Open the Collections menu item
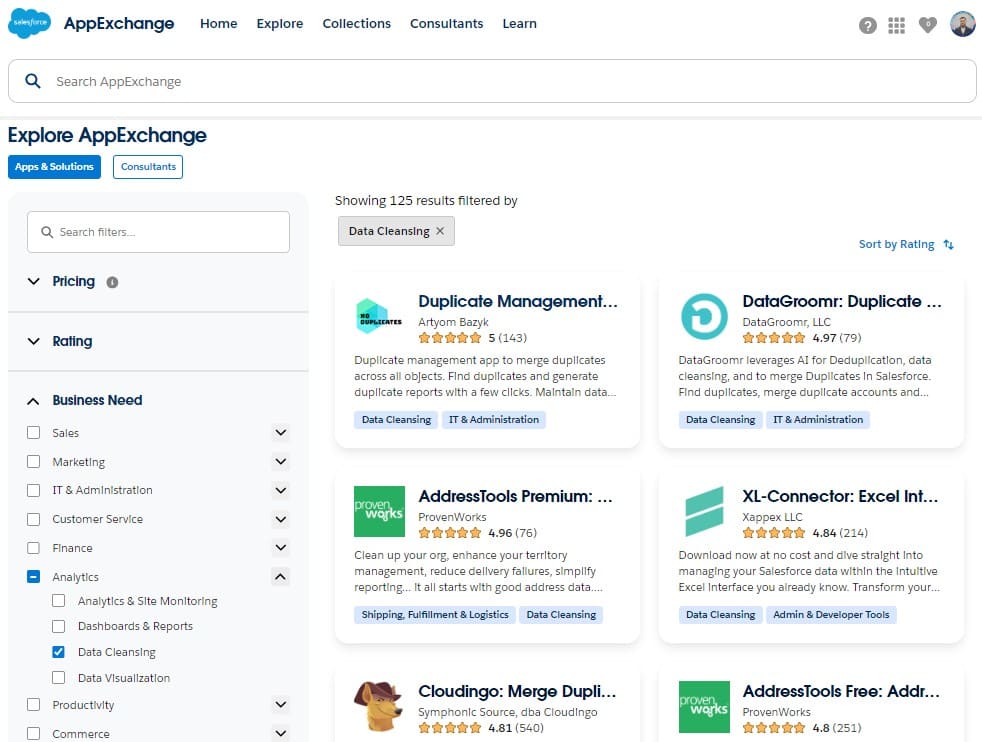Viewport: 982px width, 742px height. click(356, 24)
